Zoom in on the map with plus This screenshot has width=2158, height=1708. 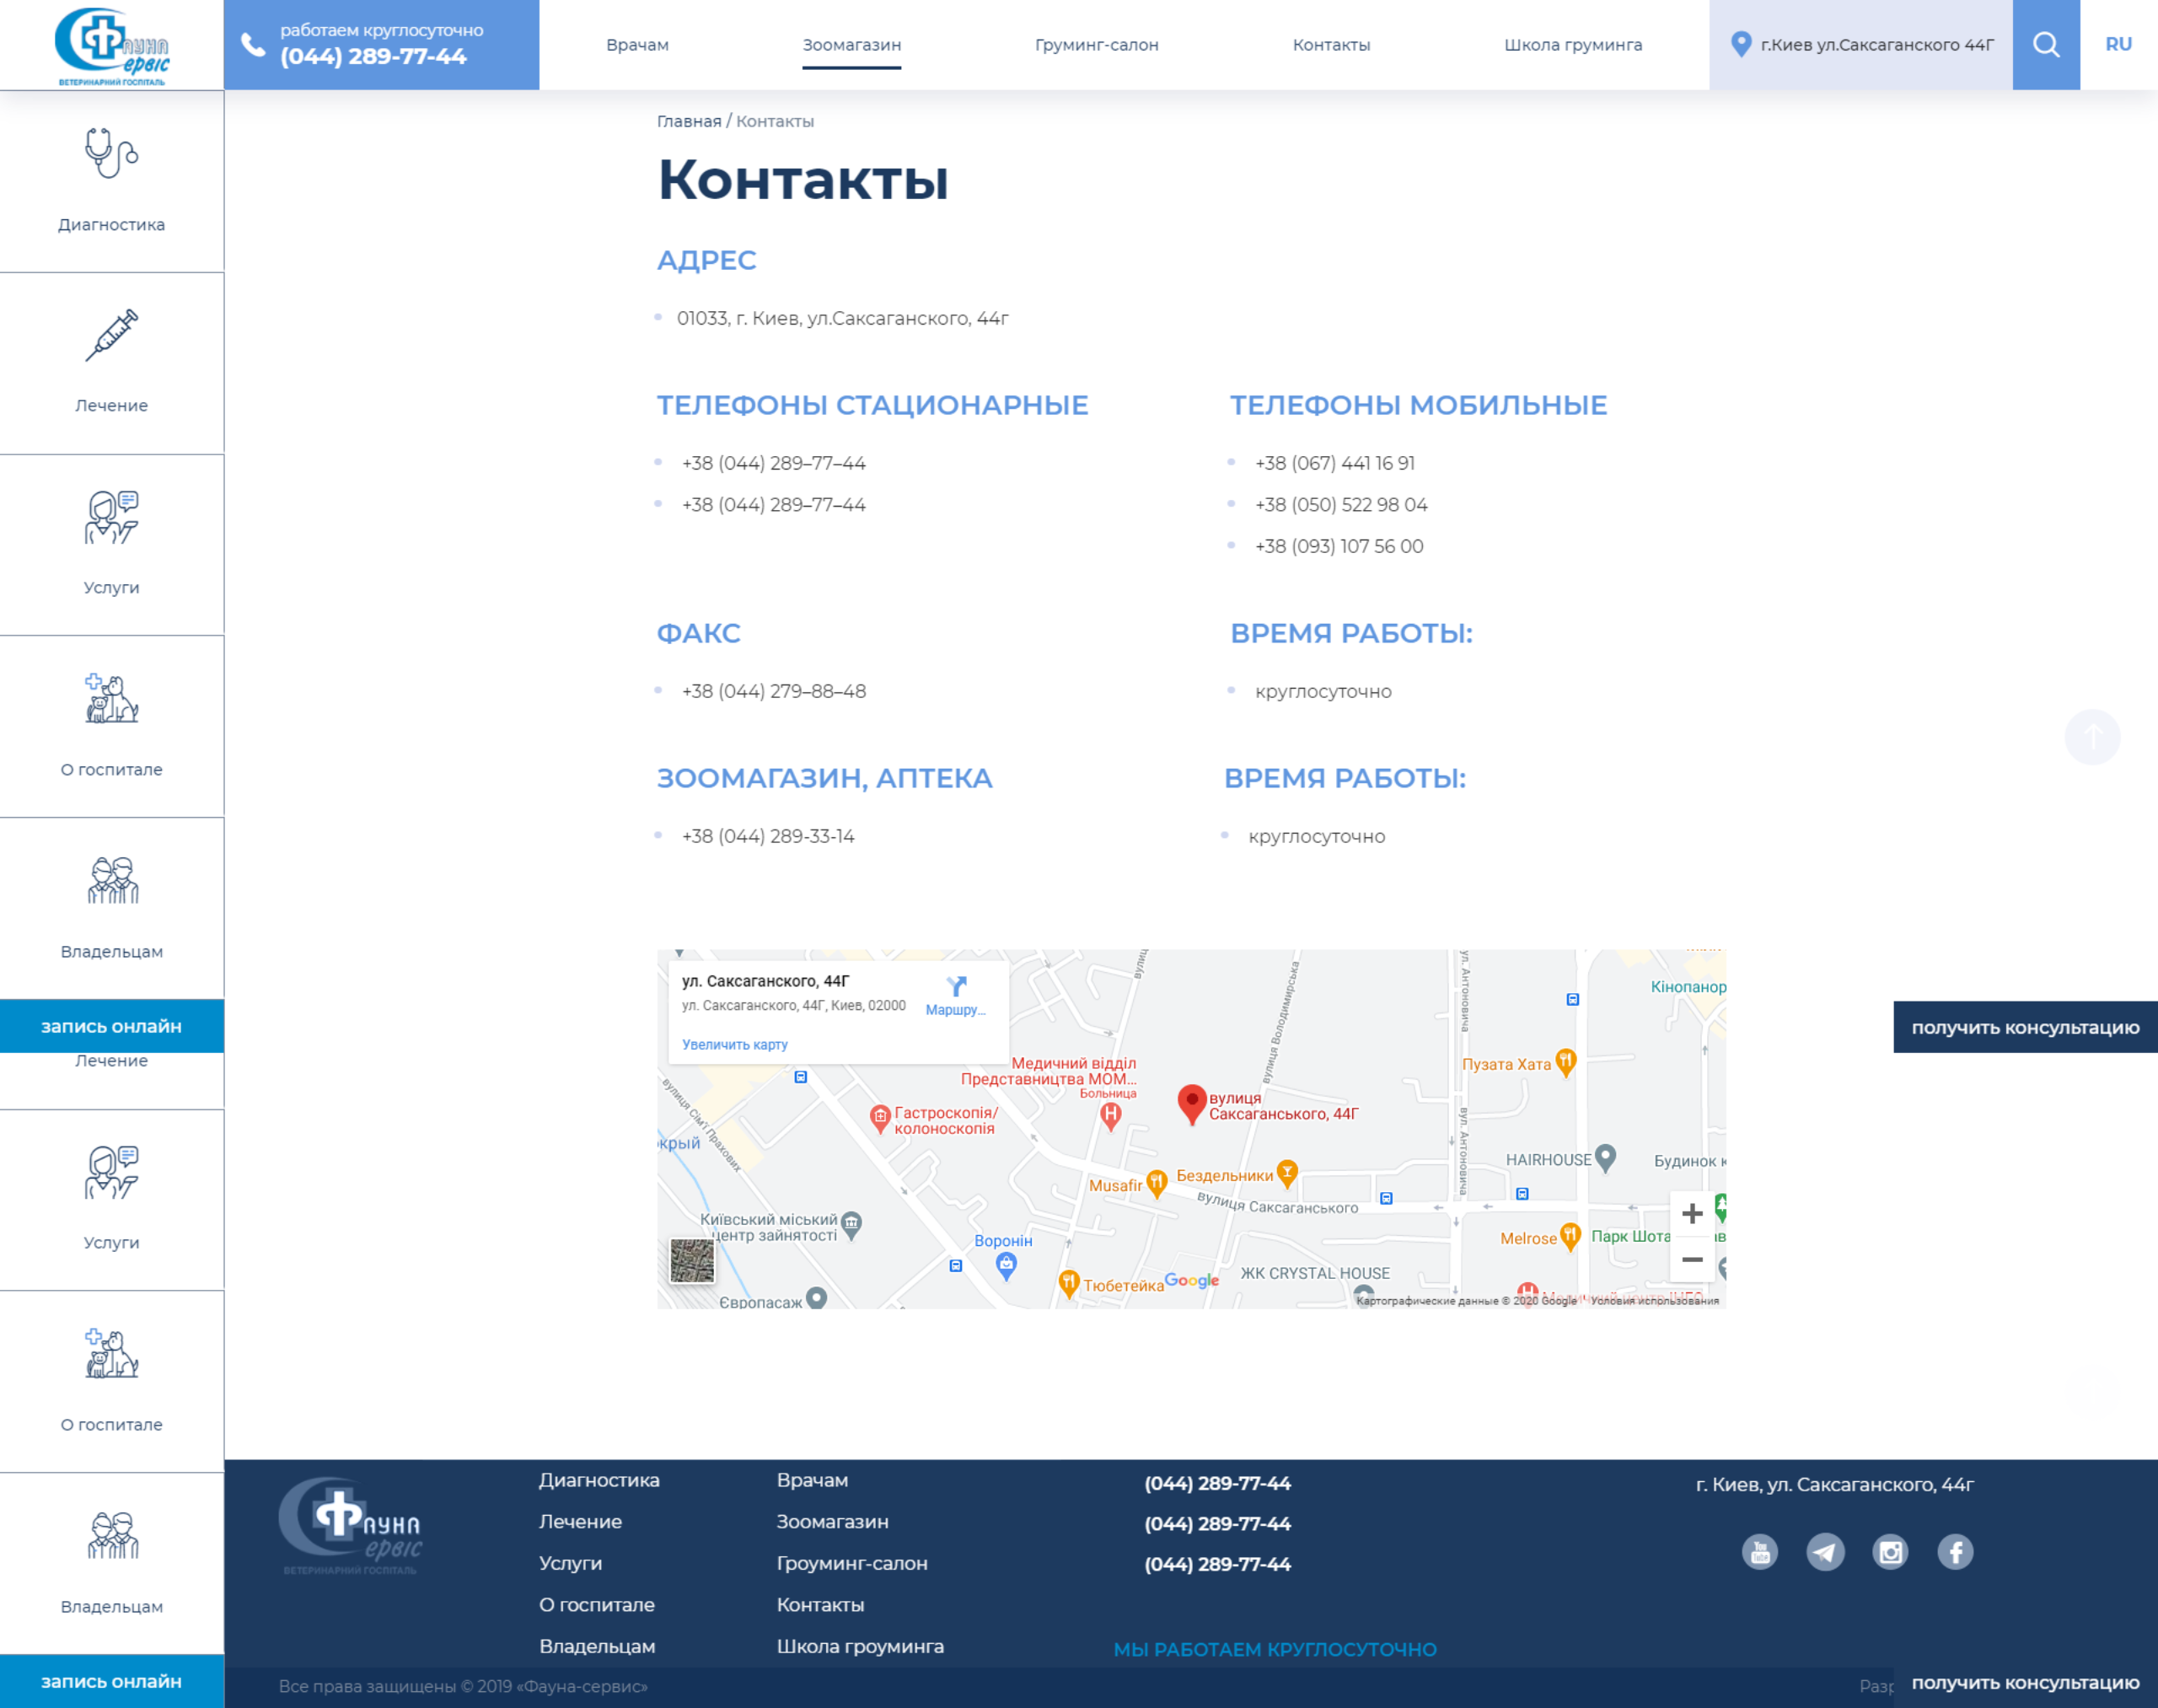point(1692,1214)
